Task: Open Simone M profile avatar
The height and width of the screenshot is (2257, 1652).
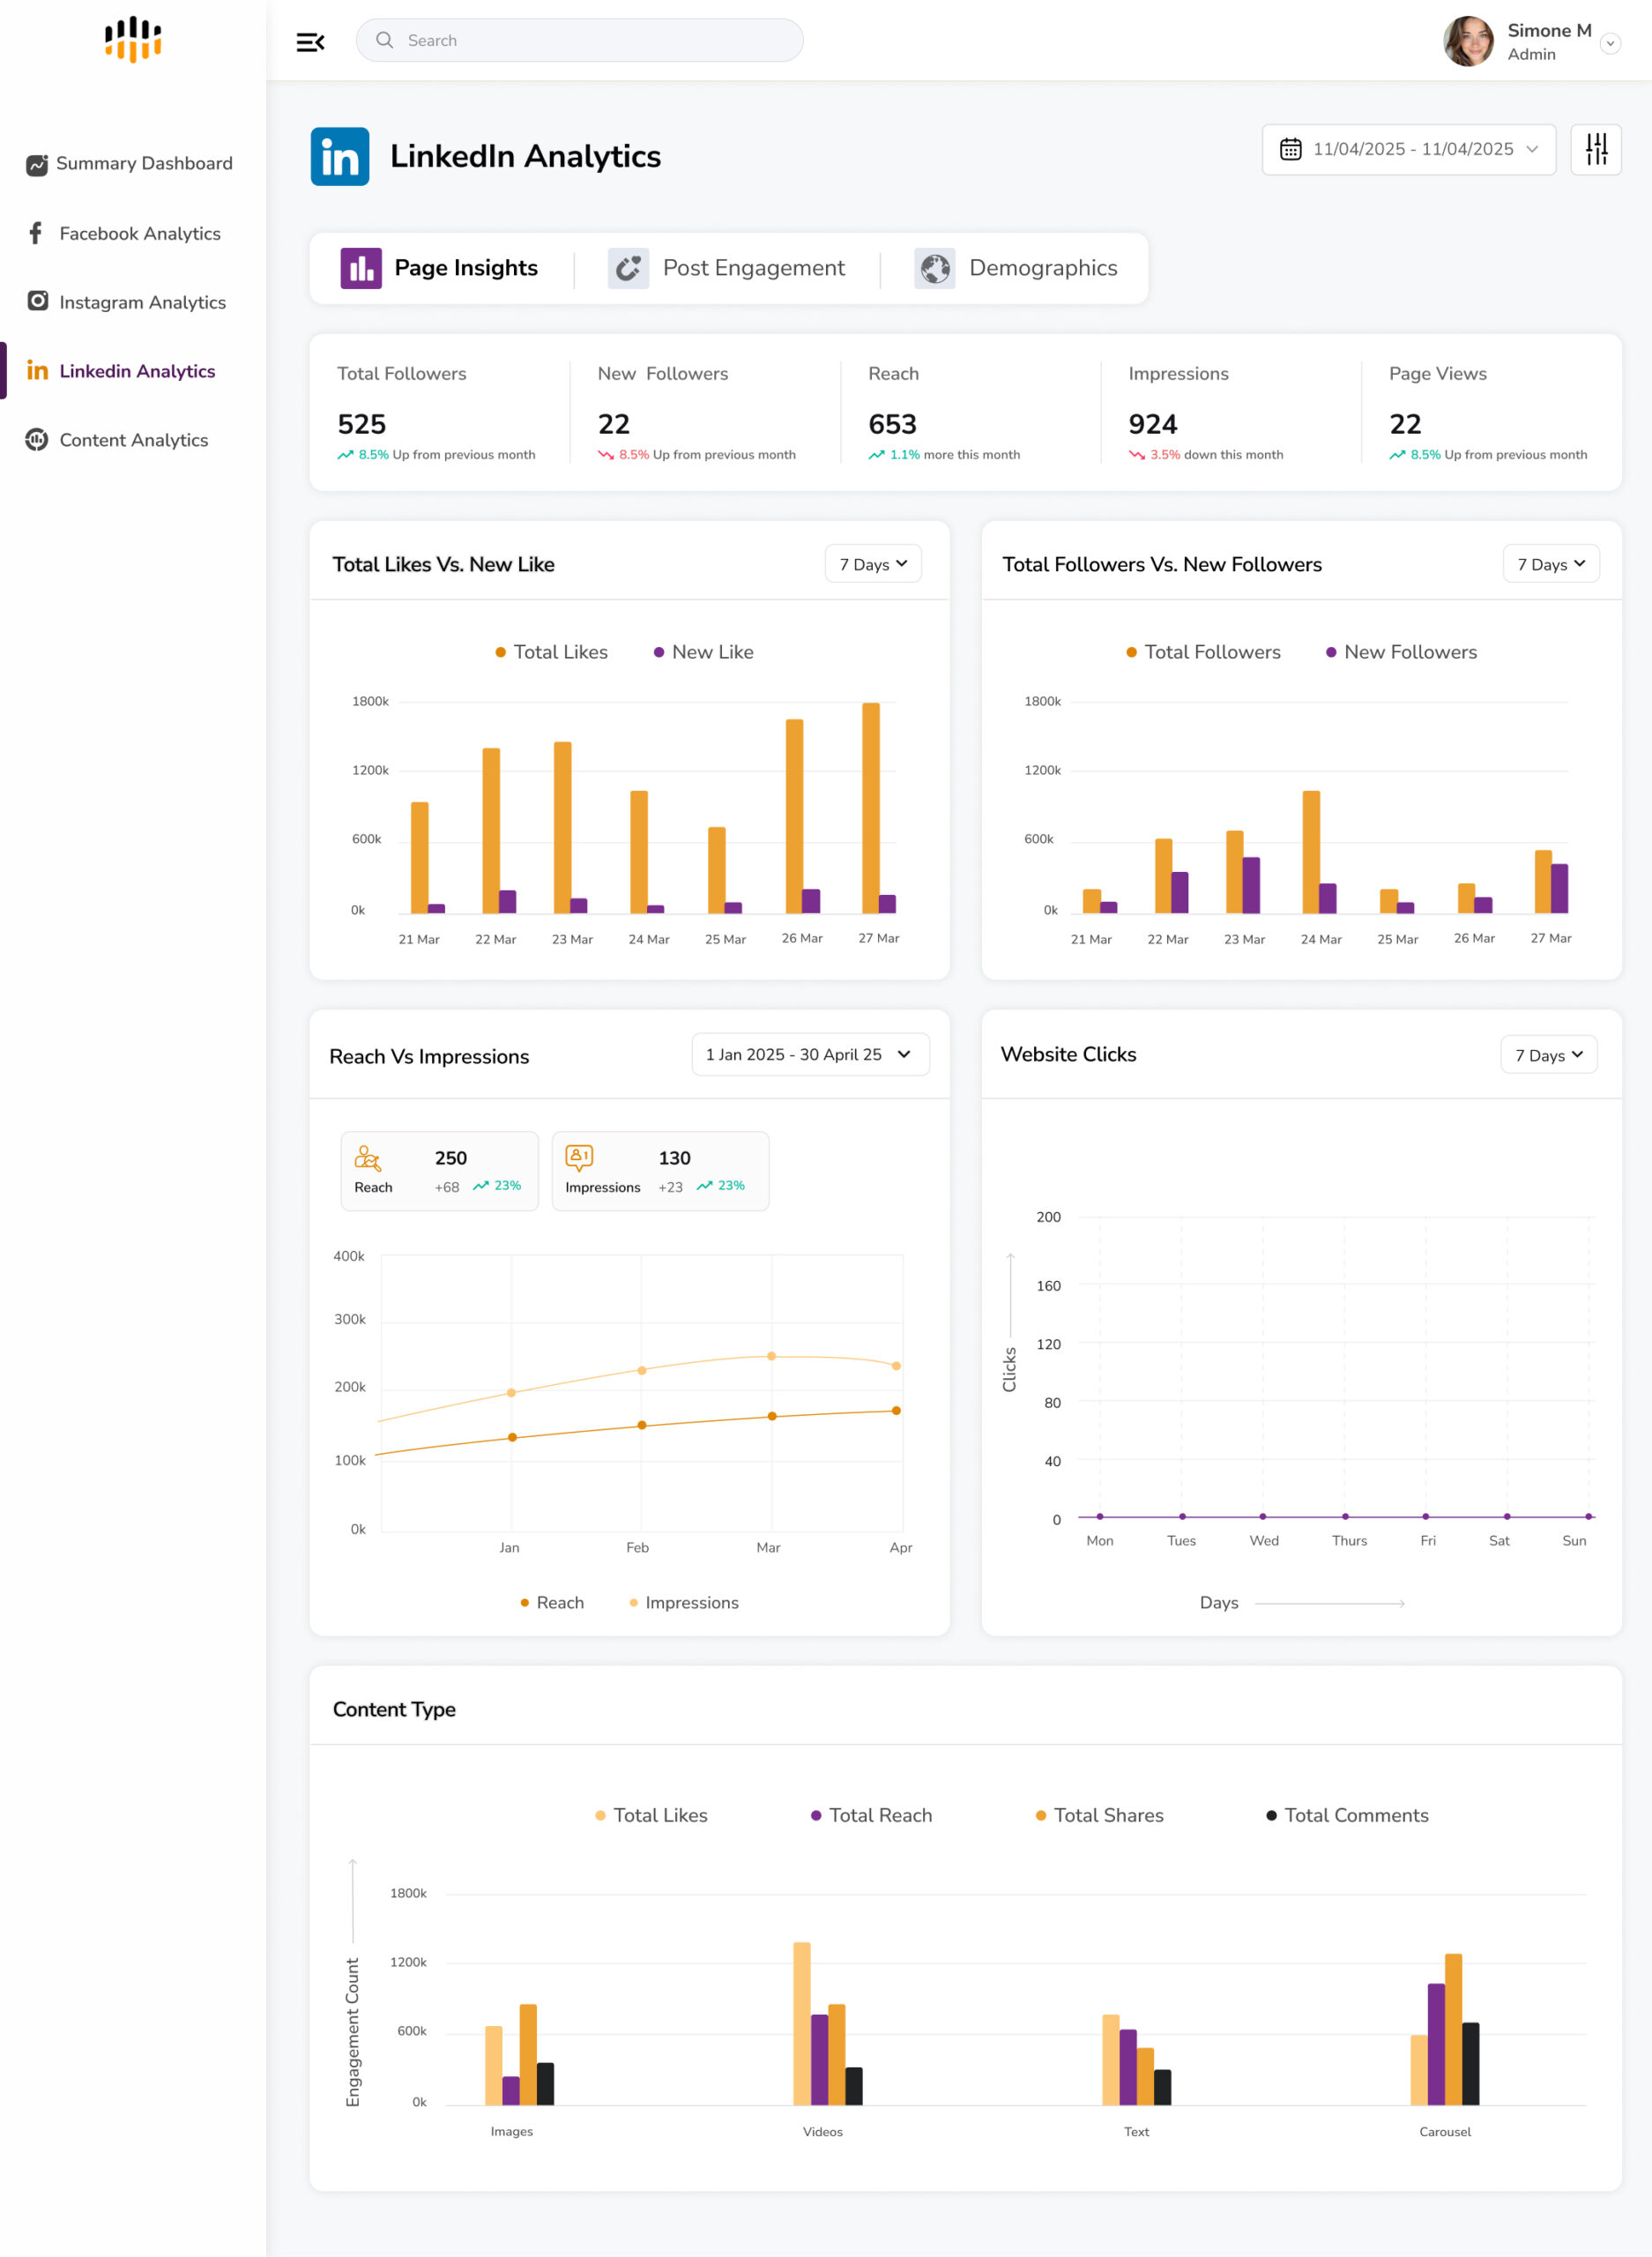Action: [1468, 41]
